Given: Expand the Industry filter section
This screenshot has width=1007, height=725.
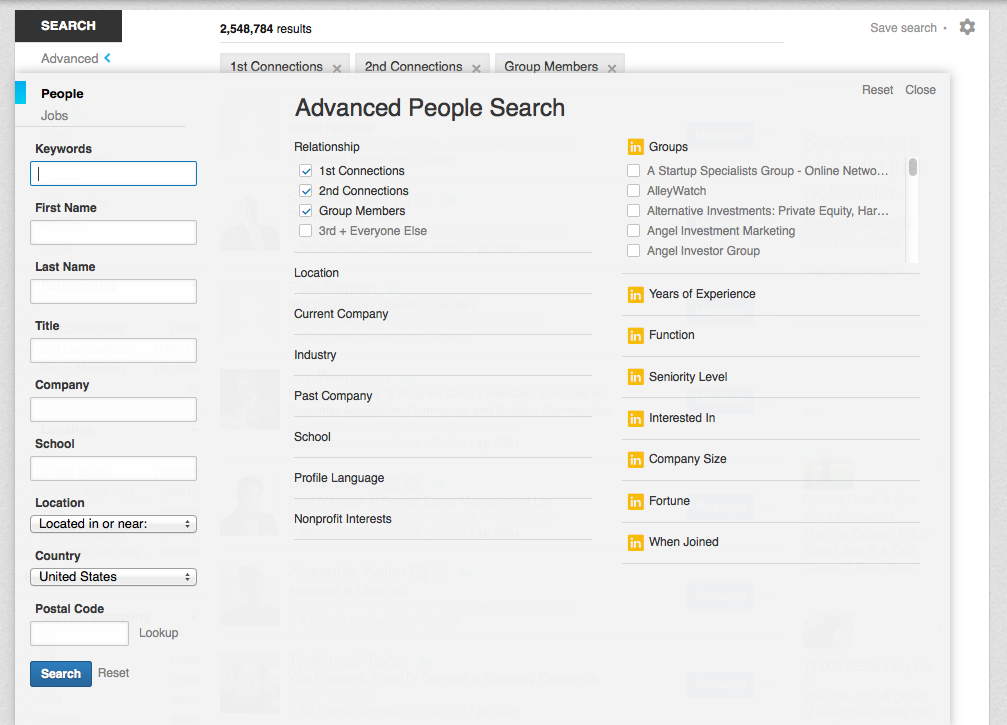Looking at the screenshot, I should [315, 355].
